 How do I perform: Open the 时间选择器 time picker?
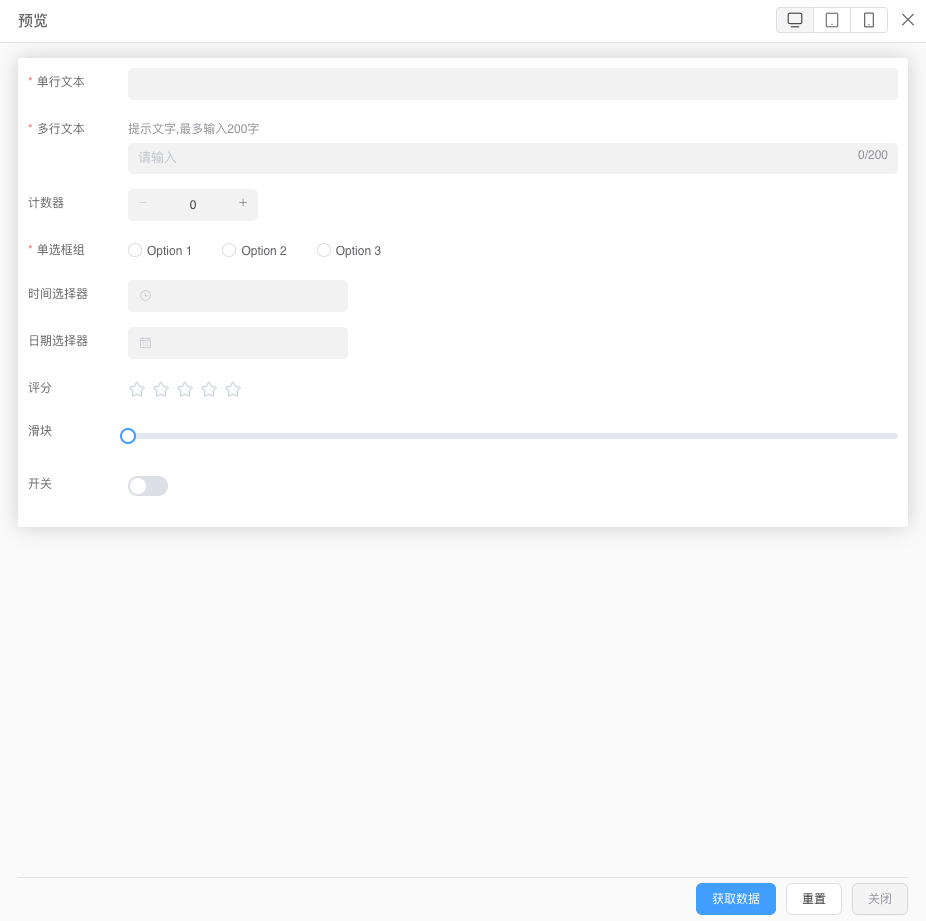pos(238,296)
